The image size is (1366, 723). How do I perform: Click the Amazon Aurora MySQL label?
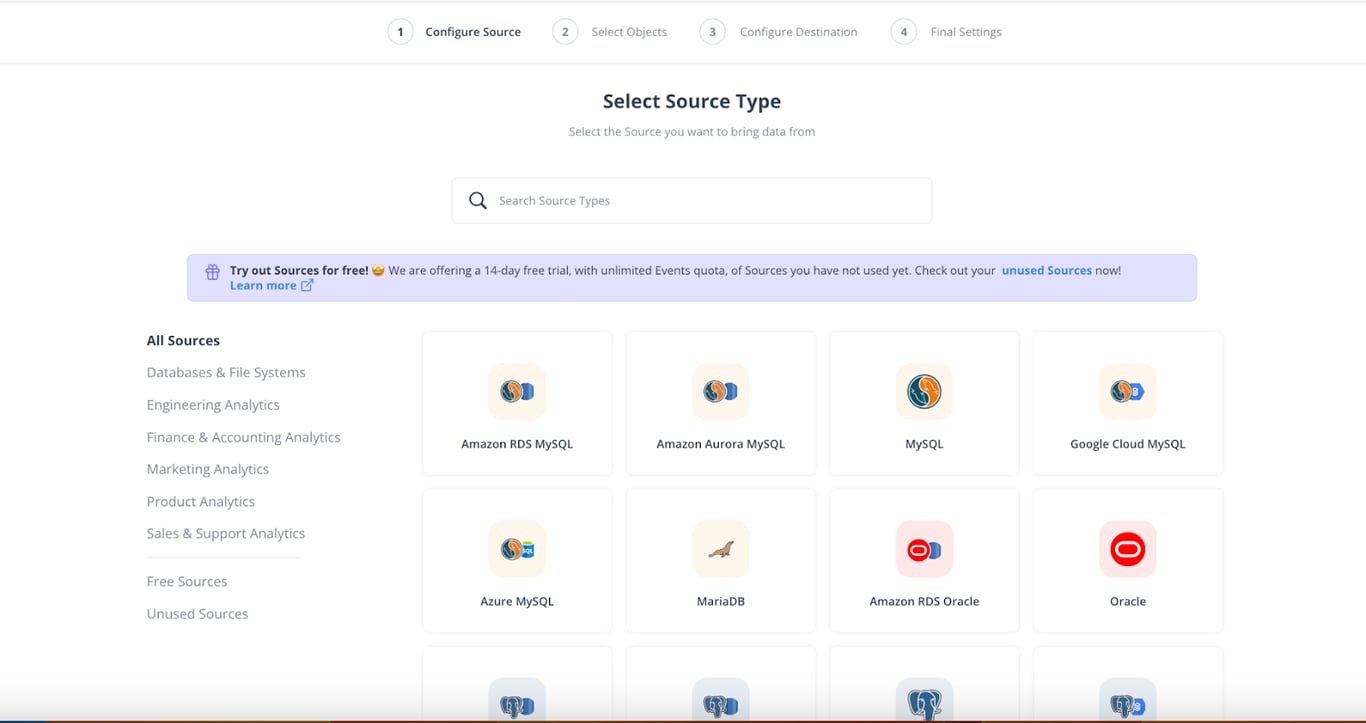pos(720,444)
